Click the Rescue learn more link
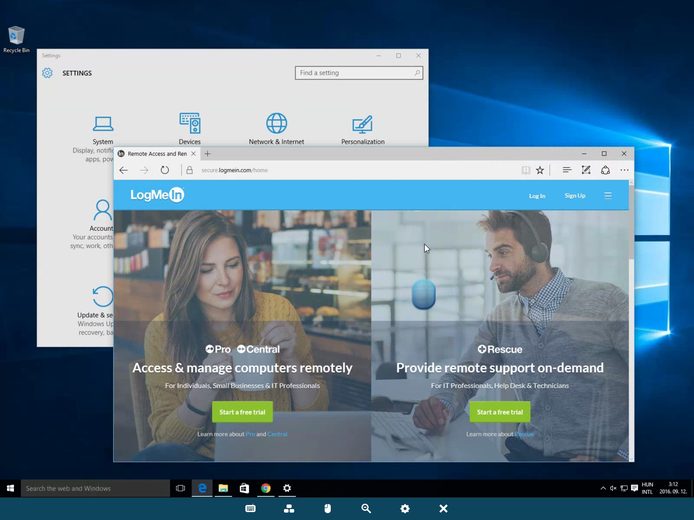Viewport: 694px width, 520px height. [x=524, y=434]
